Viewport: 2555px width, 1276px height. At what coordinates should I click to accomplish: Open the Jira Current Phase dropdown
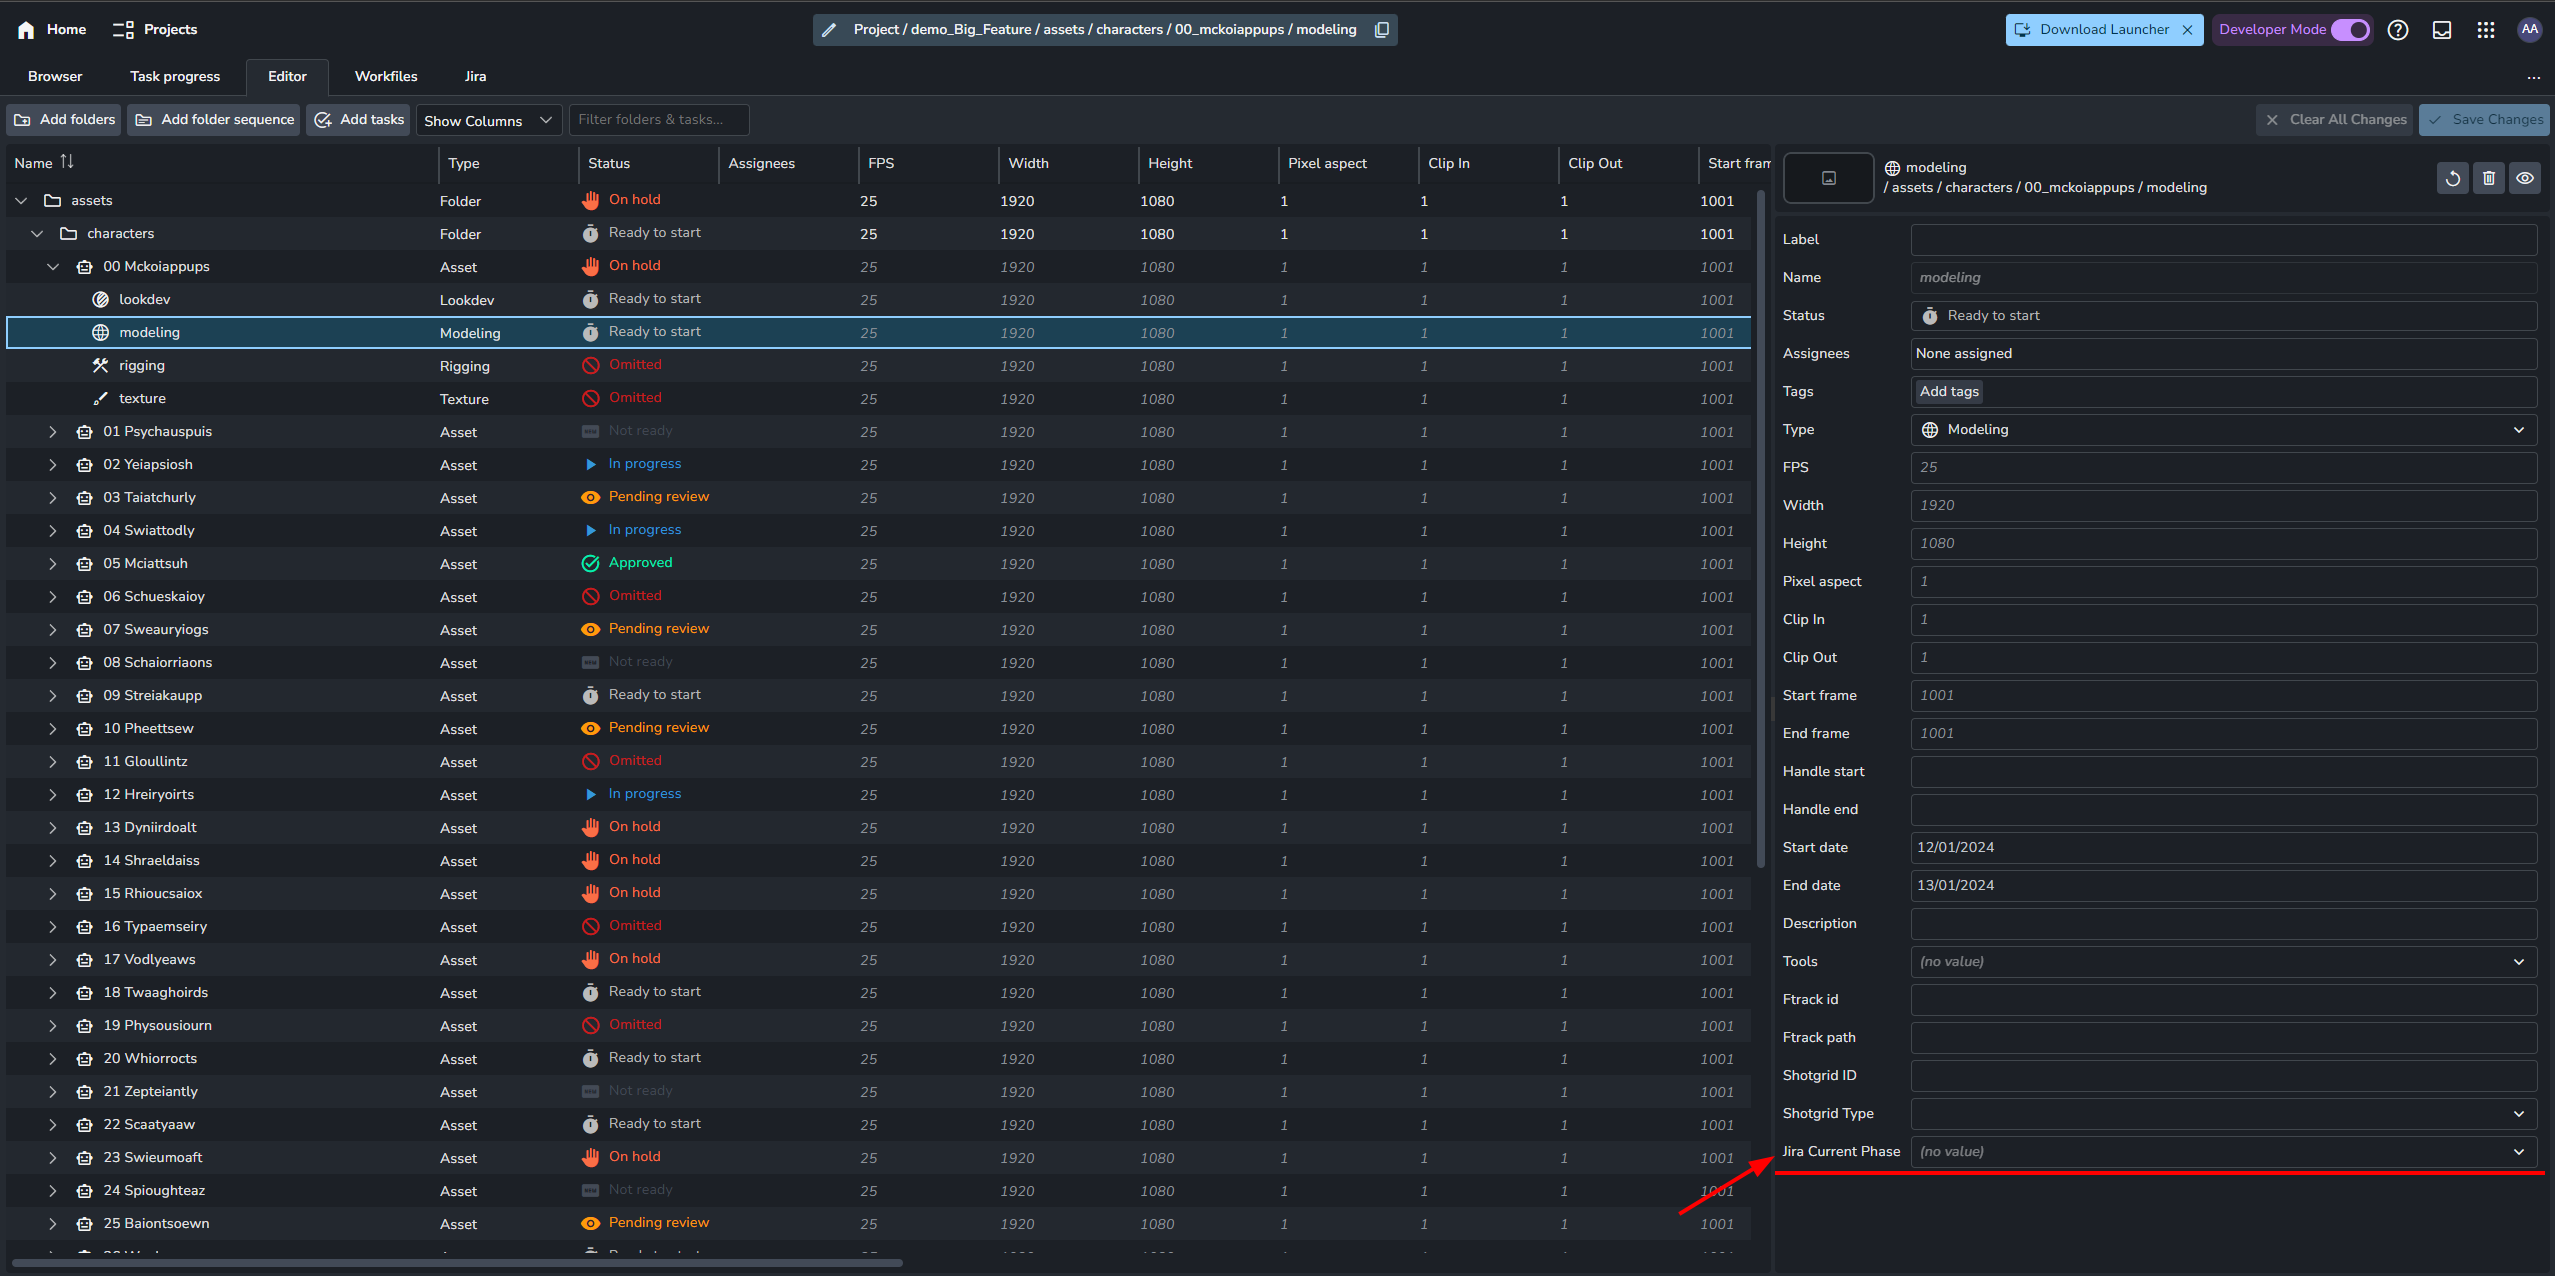[x=2223, y=1152]
